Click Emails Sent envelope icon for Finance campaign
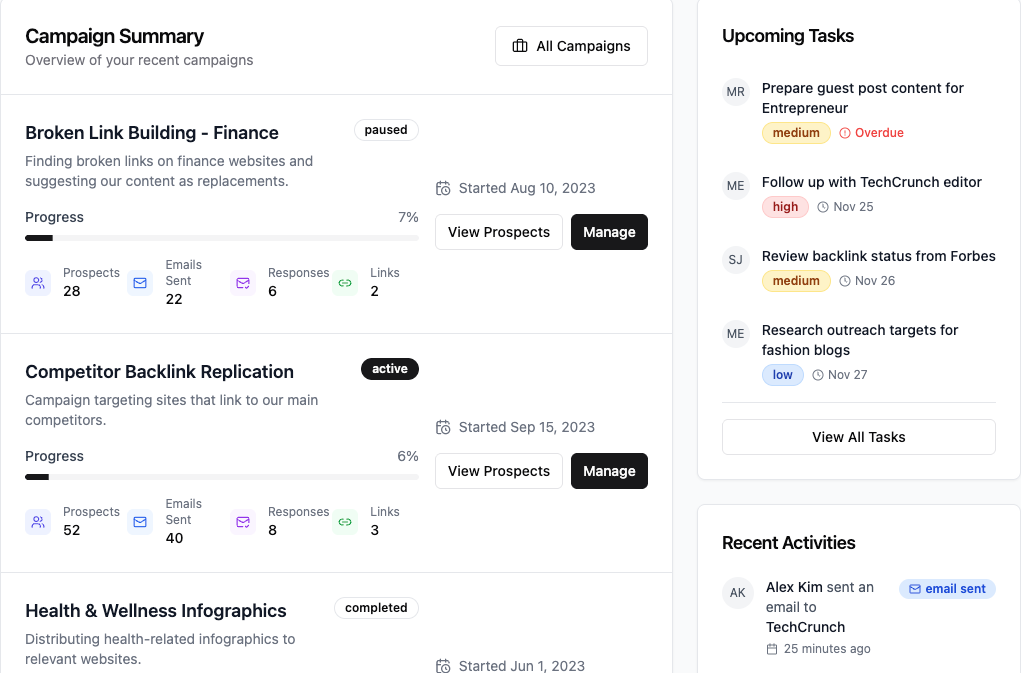This screenshot has width=1021, height=673. coord(140,283)
